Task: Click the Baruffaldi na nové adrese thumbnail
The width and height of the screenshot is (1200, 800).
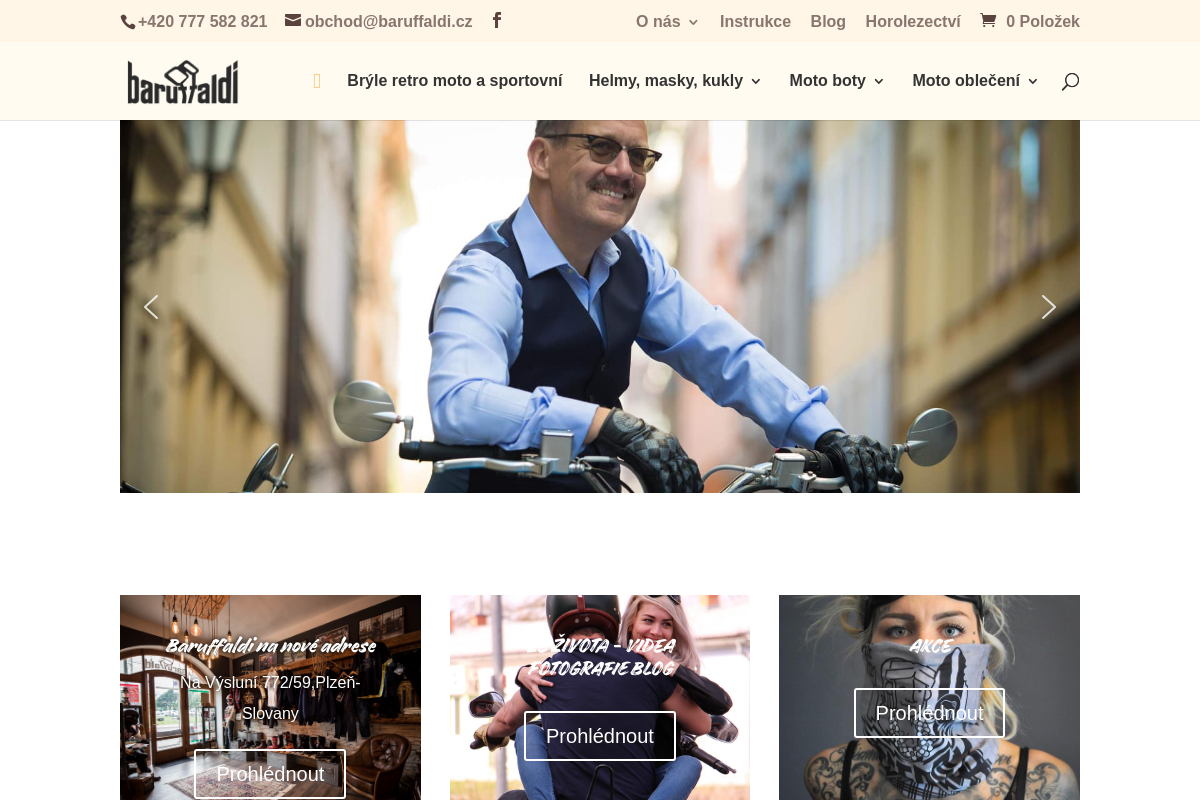Action: (x=270, y=697)
